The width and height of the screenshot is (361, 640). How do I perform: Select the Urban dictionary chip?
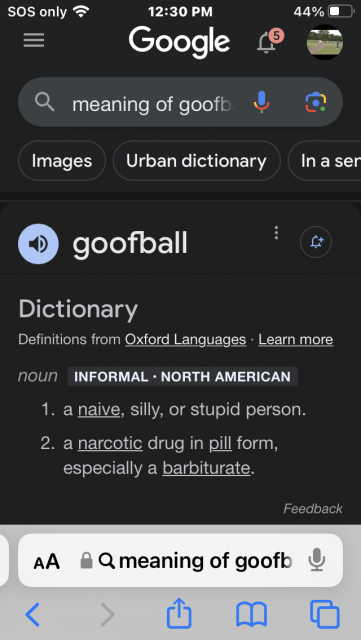pyautogui.click(x=196, y=161)
